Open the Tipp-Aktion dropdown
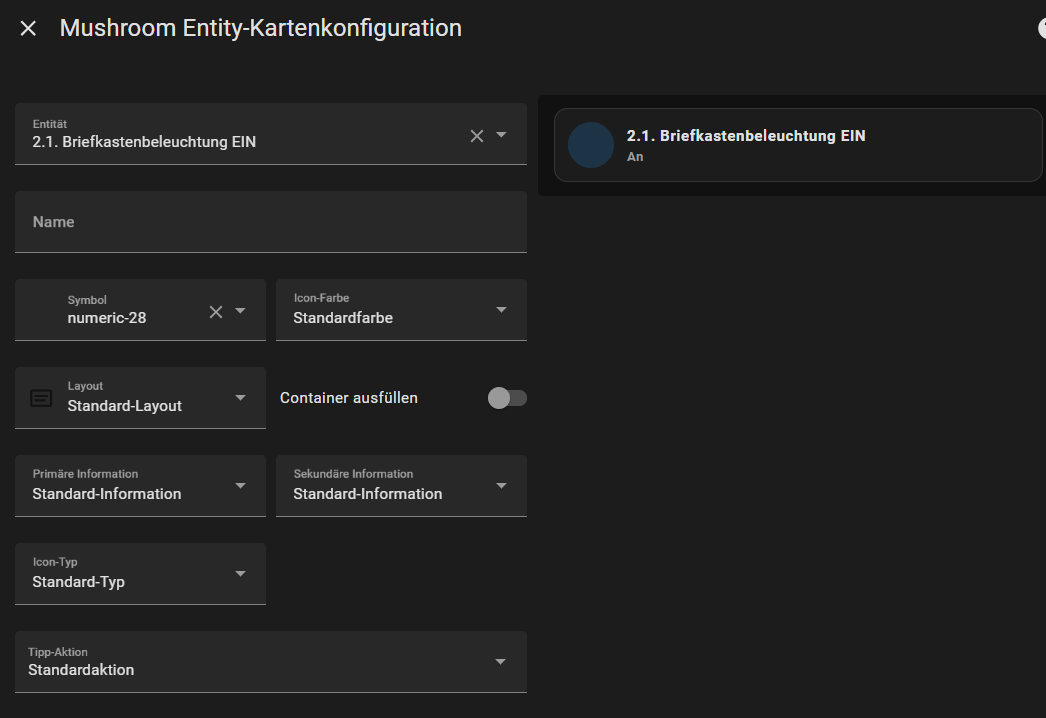The image size is (1046, 718). click(x=270, y=662)
